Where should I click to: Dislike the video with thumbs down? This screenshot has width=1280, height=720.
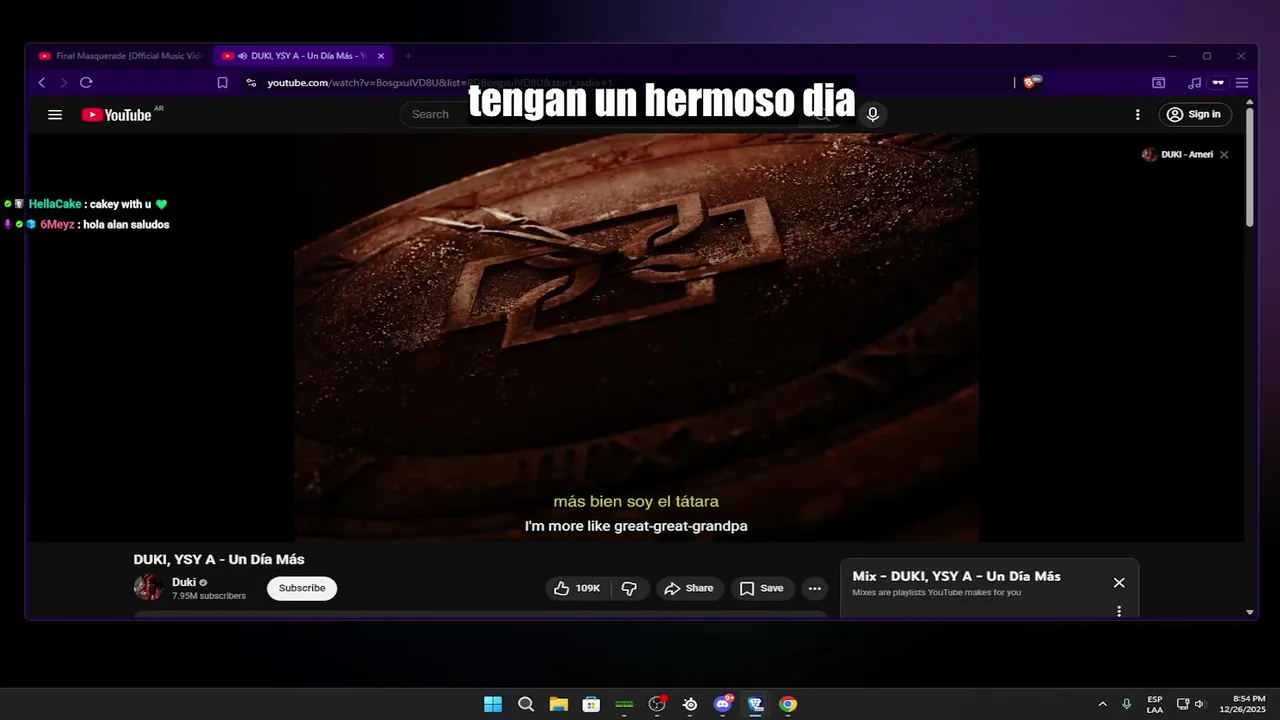(630, 588)
